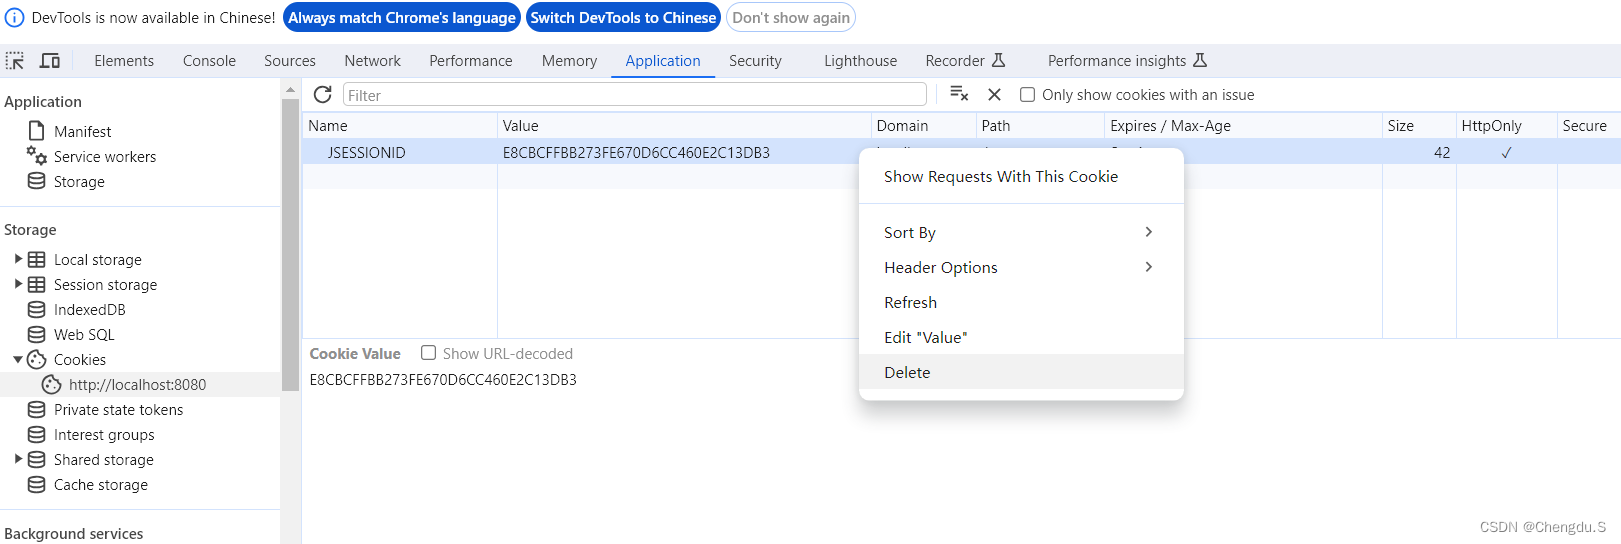This screenshot has height=544, width=1621.
Task: Click the Expires / Max-Age column header
Action: tap(1244, 126)
